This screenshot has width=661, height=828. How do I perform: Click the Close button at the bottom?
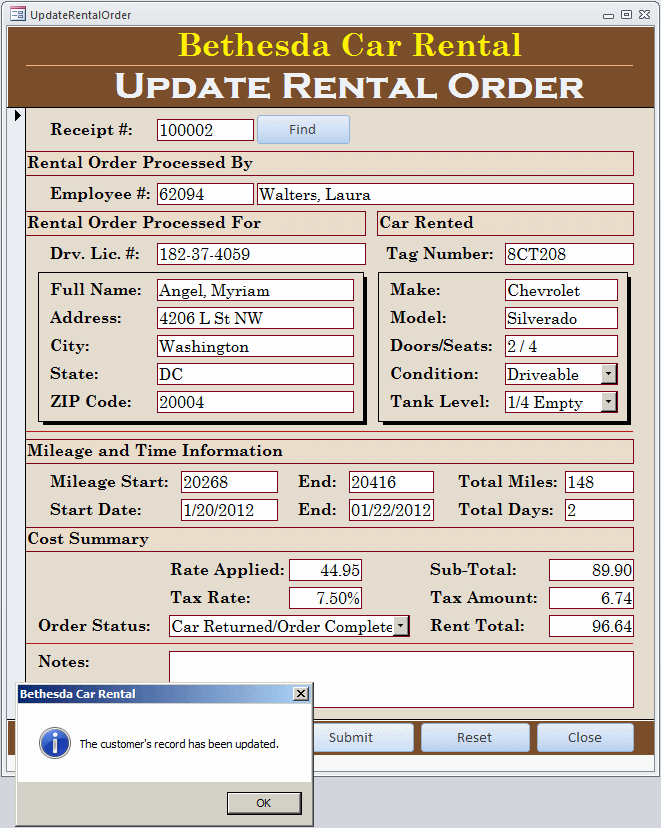coord(585,737)
